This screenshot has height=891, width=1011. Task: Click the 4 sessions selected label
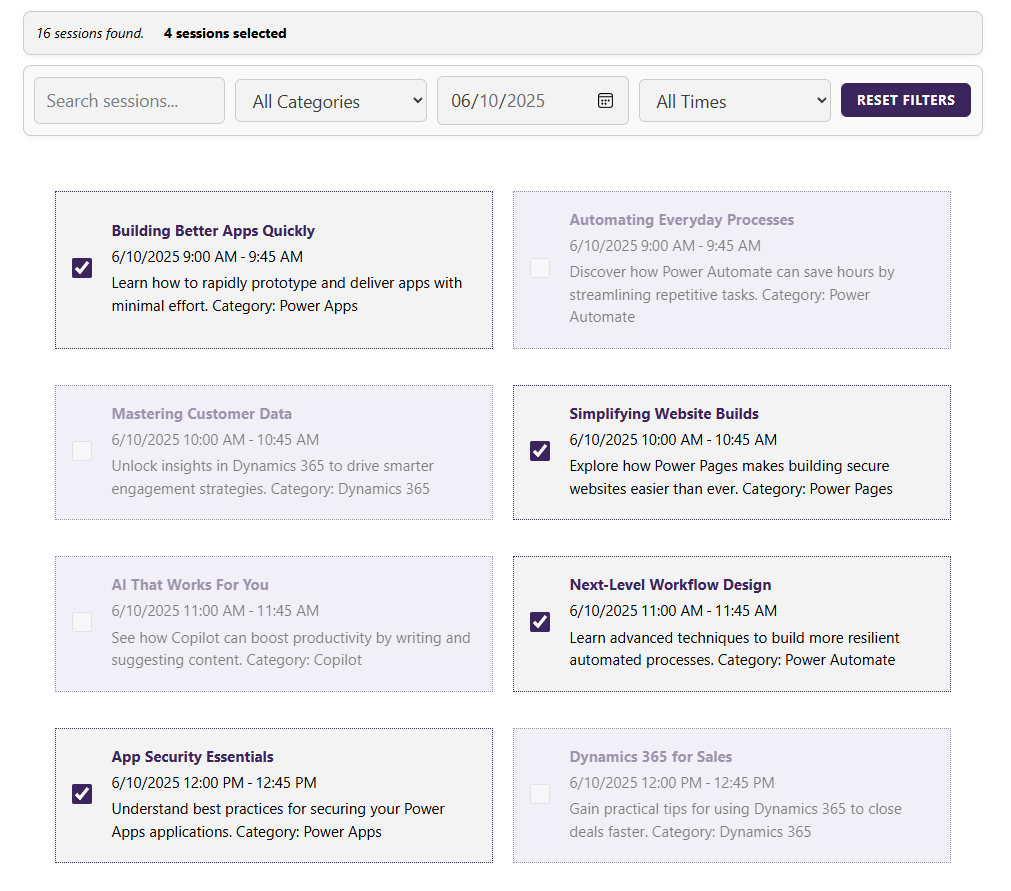tap(225, 33)
